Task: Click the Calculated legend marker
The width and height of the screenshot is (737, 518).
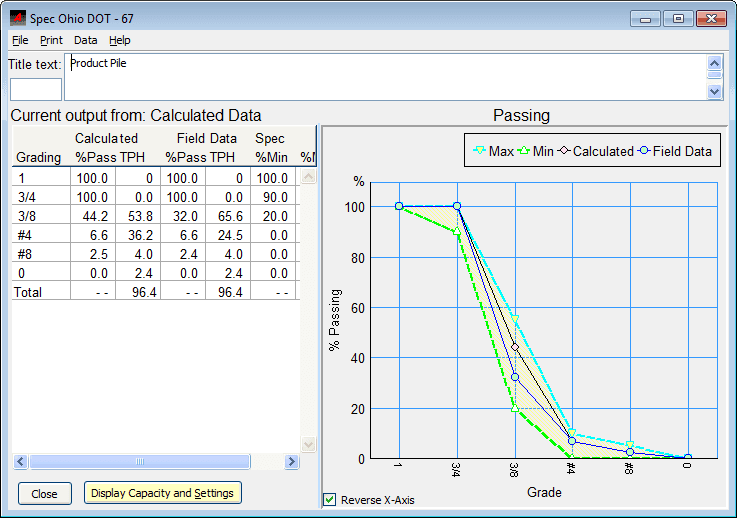Action: 563,151
